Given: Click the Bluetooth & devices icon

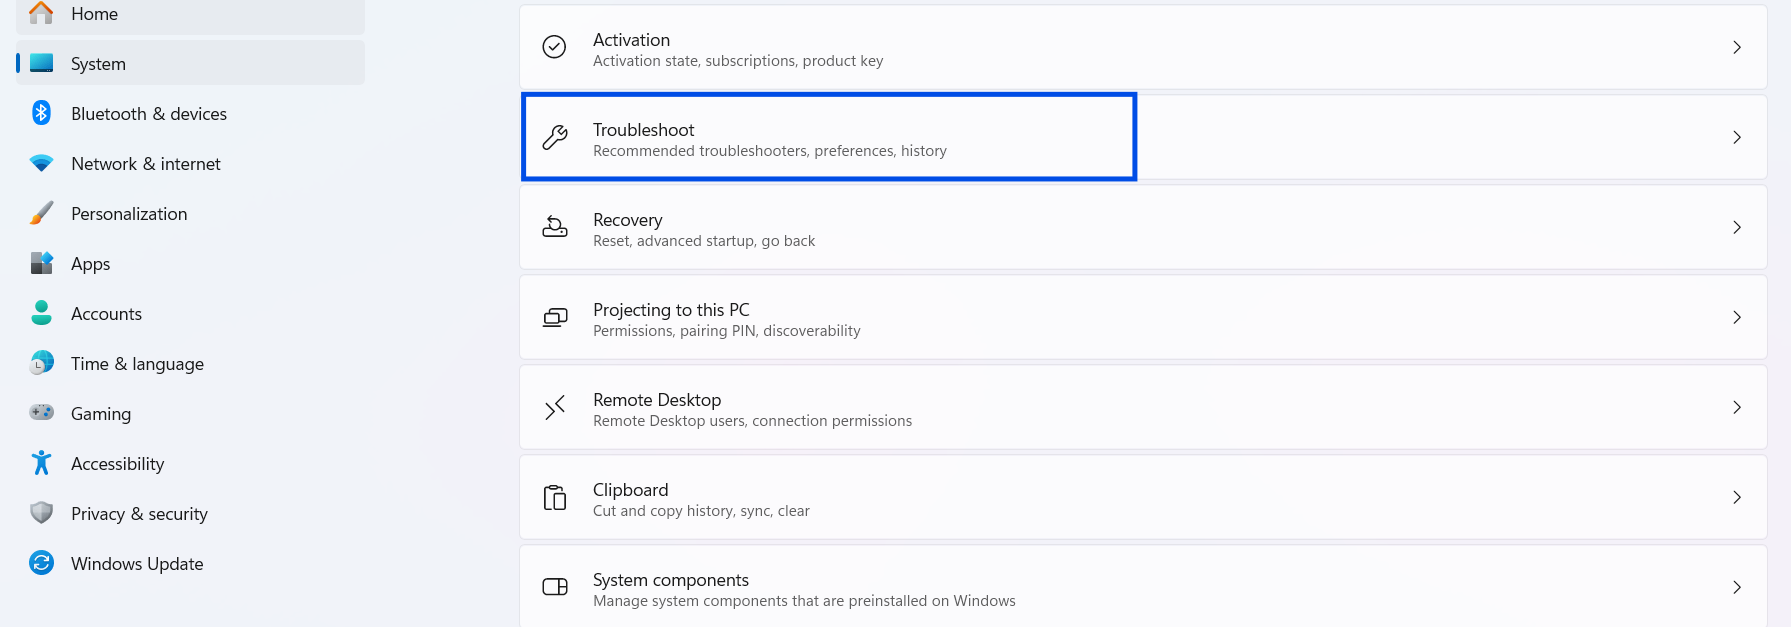Looking at the screenshot, I should coord(41,113).
